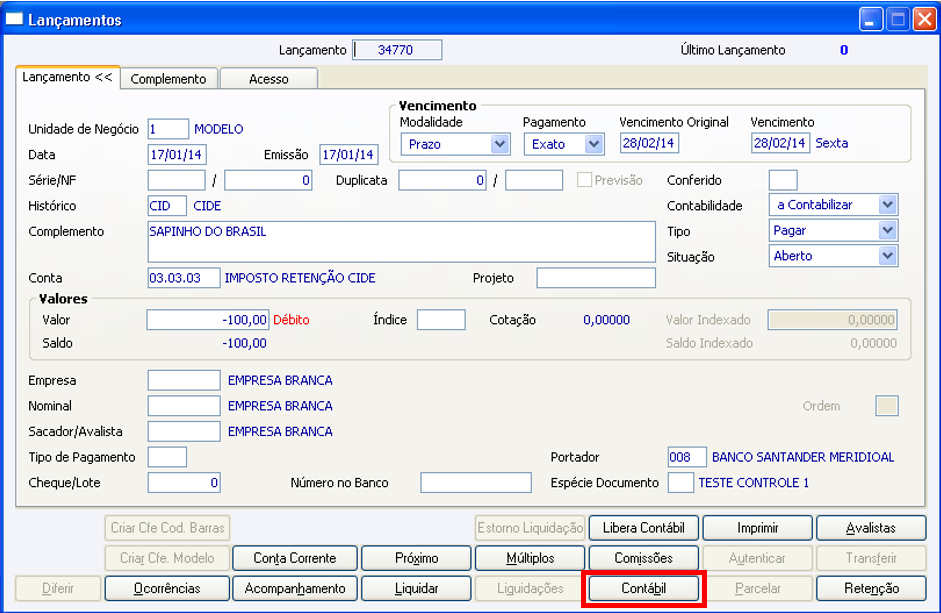Viewport: 941px width, 613px height.
Task: Click the Liquidar button
Action: click(416, 588)
